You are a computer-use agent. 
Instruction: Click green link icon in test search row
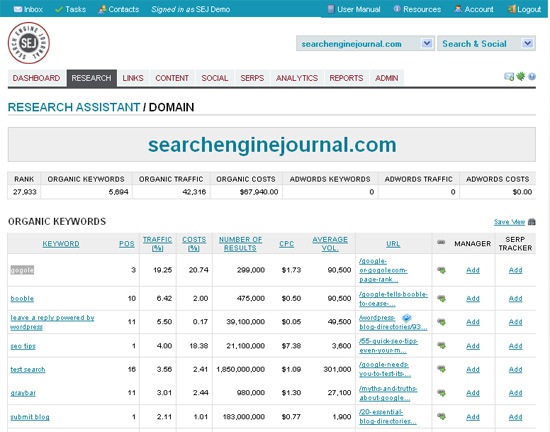(x=441, y=369)
